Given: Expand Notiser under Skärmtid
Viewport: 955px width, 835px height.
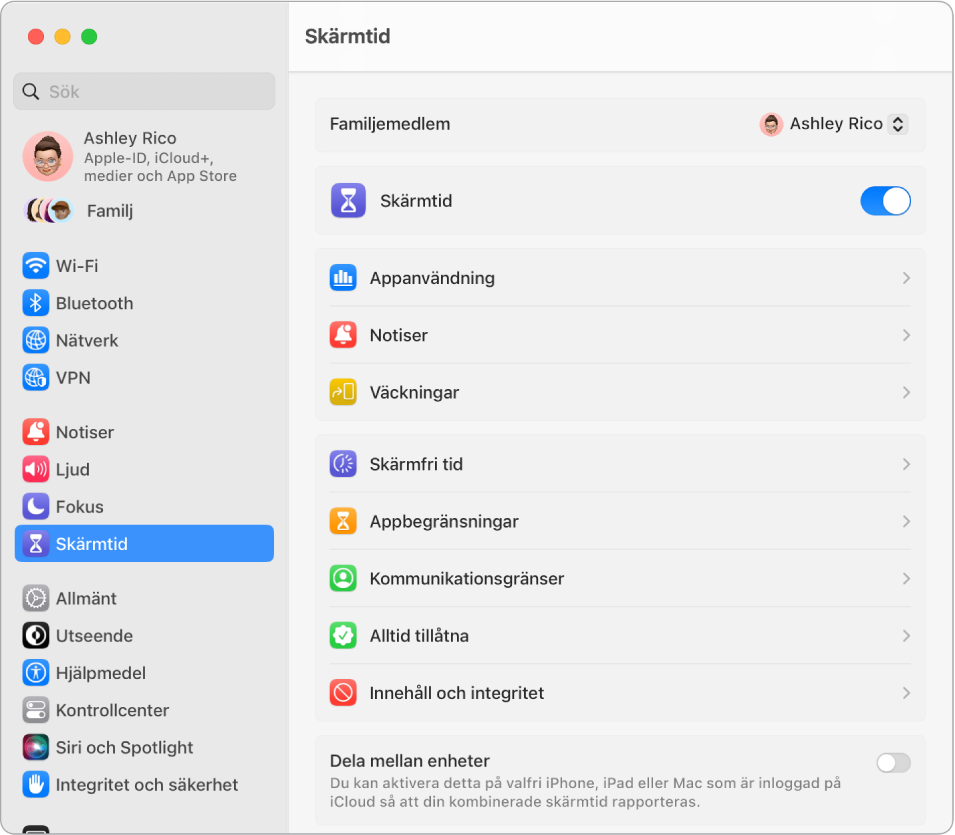Looking at the screenshot, I should coord(905,335).
